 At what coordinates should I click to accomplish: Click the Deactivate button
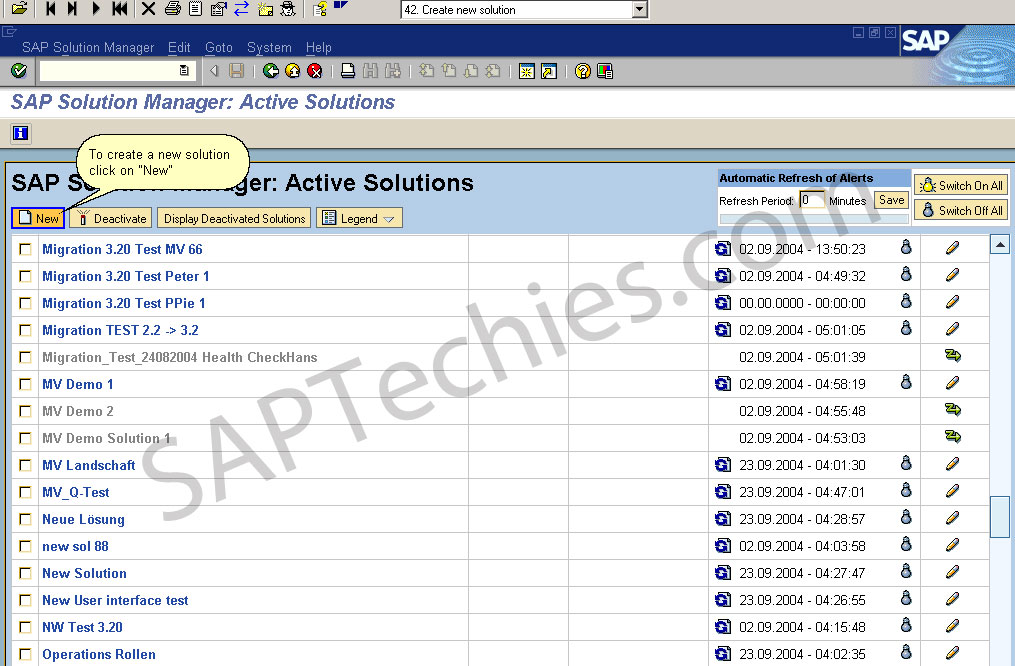tap(111, 218)
